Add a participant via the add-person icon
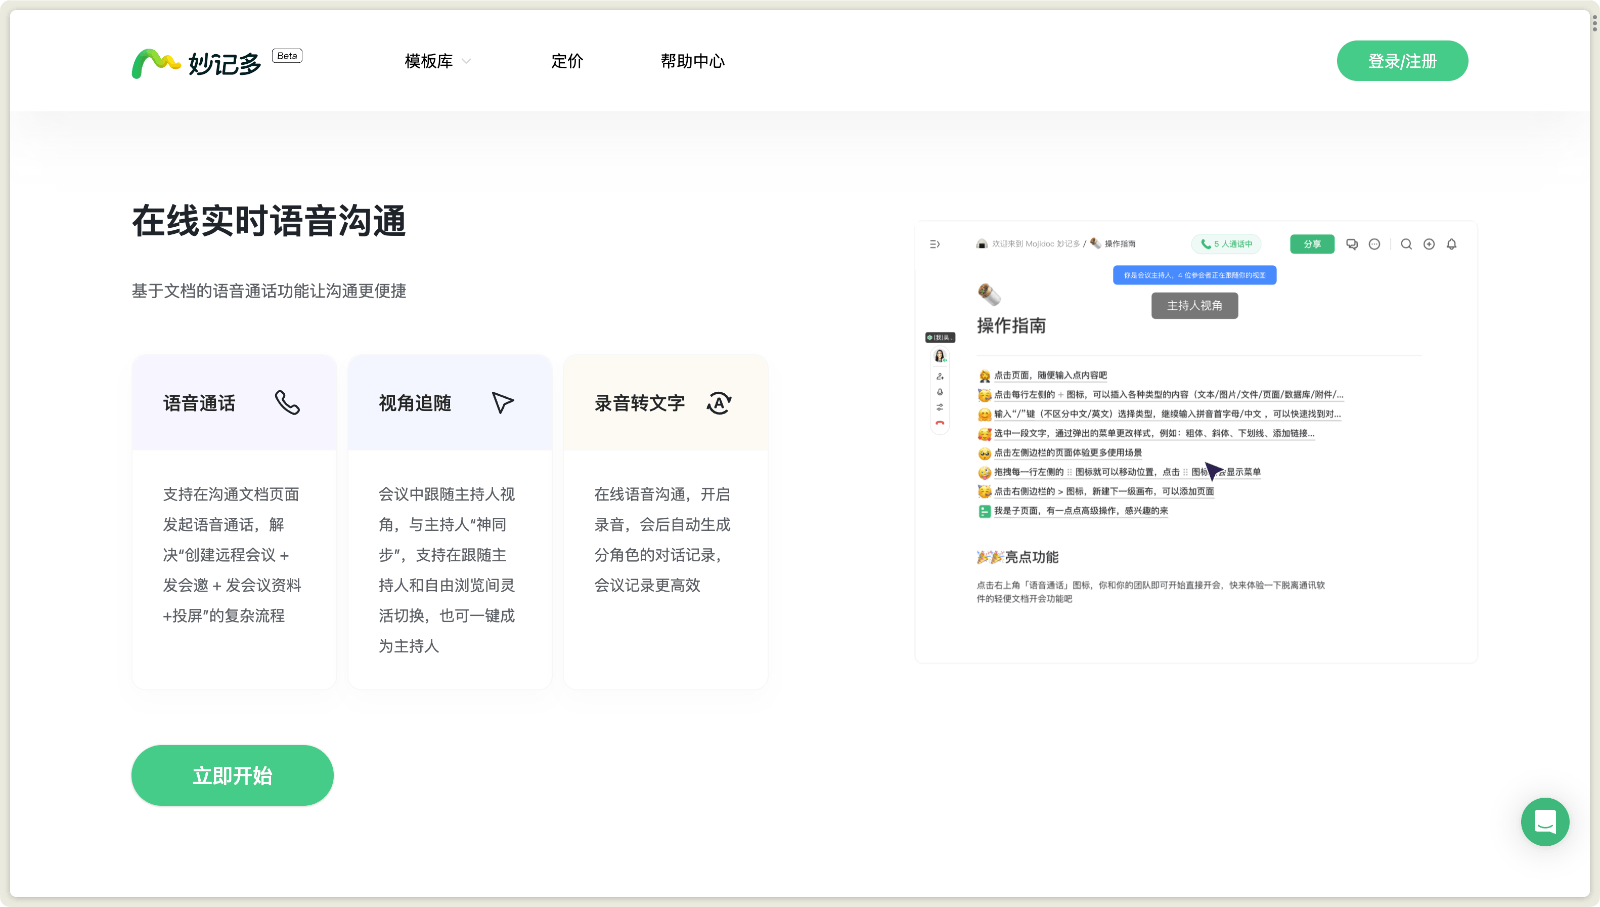1600x907 pixels. coord(939,377)
